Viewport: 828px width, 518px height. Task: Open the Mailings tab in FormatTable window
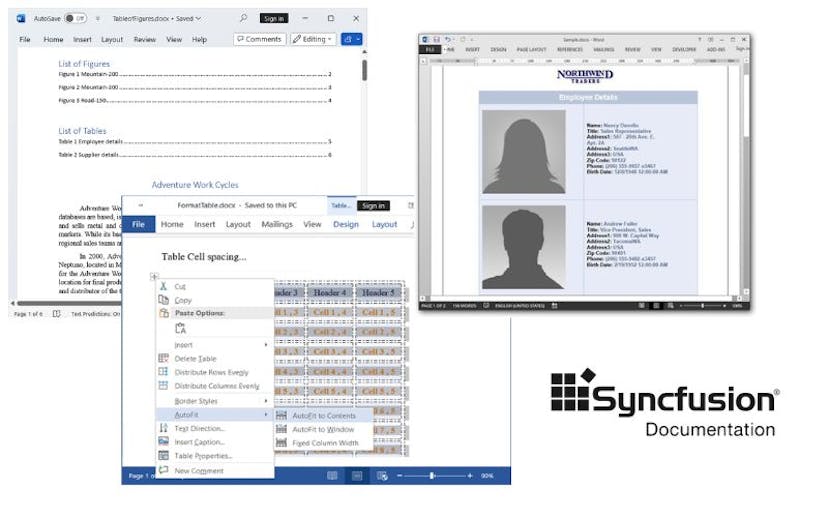click(x=277, y=225)
